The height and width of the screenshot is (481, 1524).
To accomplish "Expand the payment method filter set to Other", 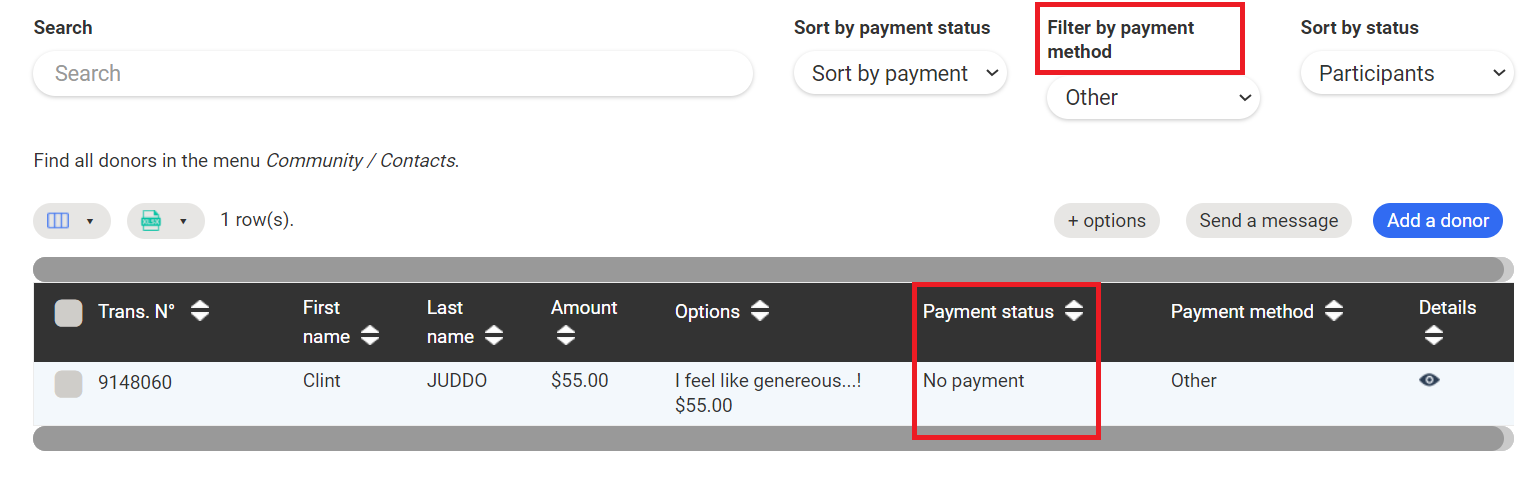I will coord(1153,98).
